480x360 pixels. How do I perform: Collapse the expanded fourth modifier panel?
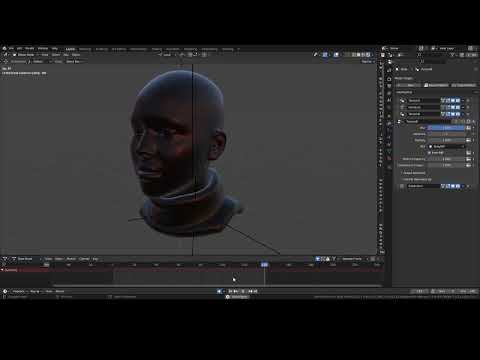coord(398,121)
